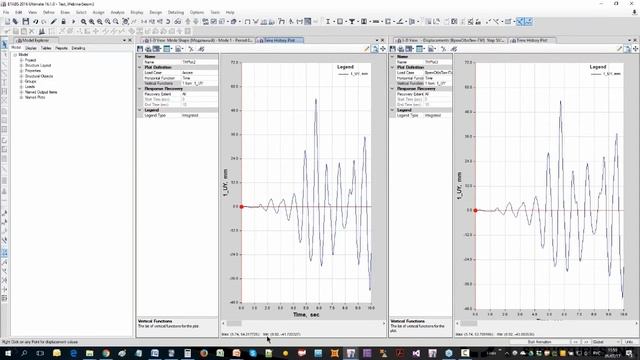
Task: Select the right Time History Plot tab
Action: pos(531,40)
